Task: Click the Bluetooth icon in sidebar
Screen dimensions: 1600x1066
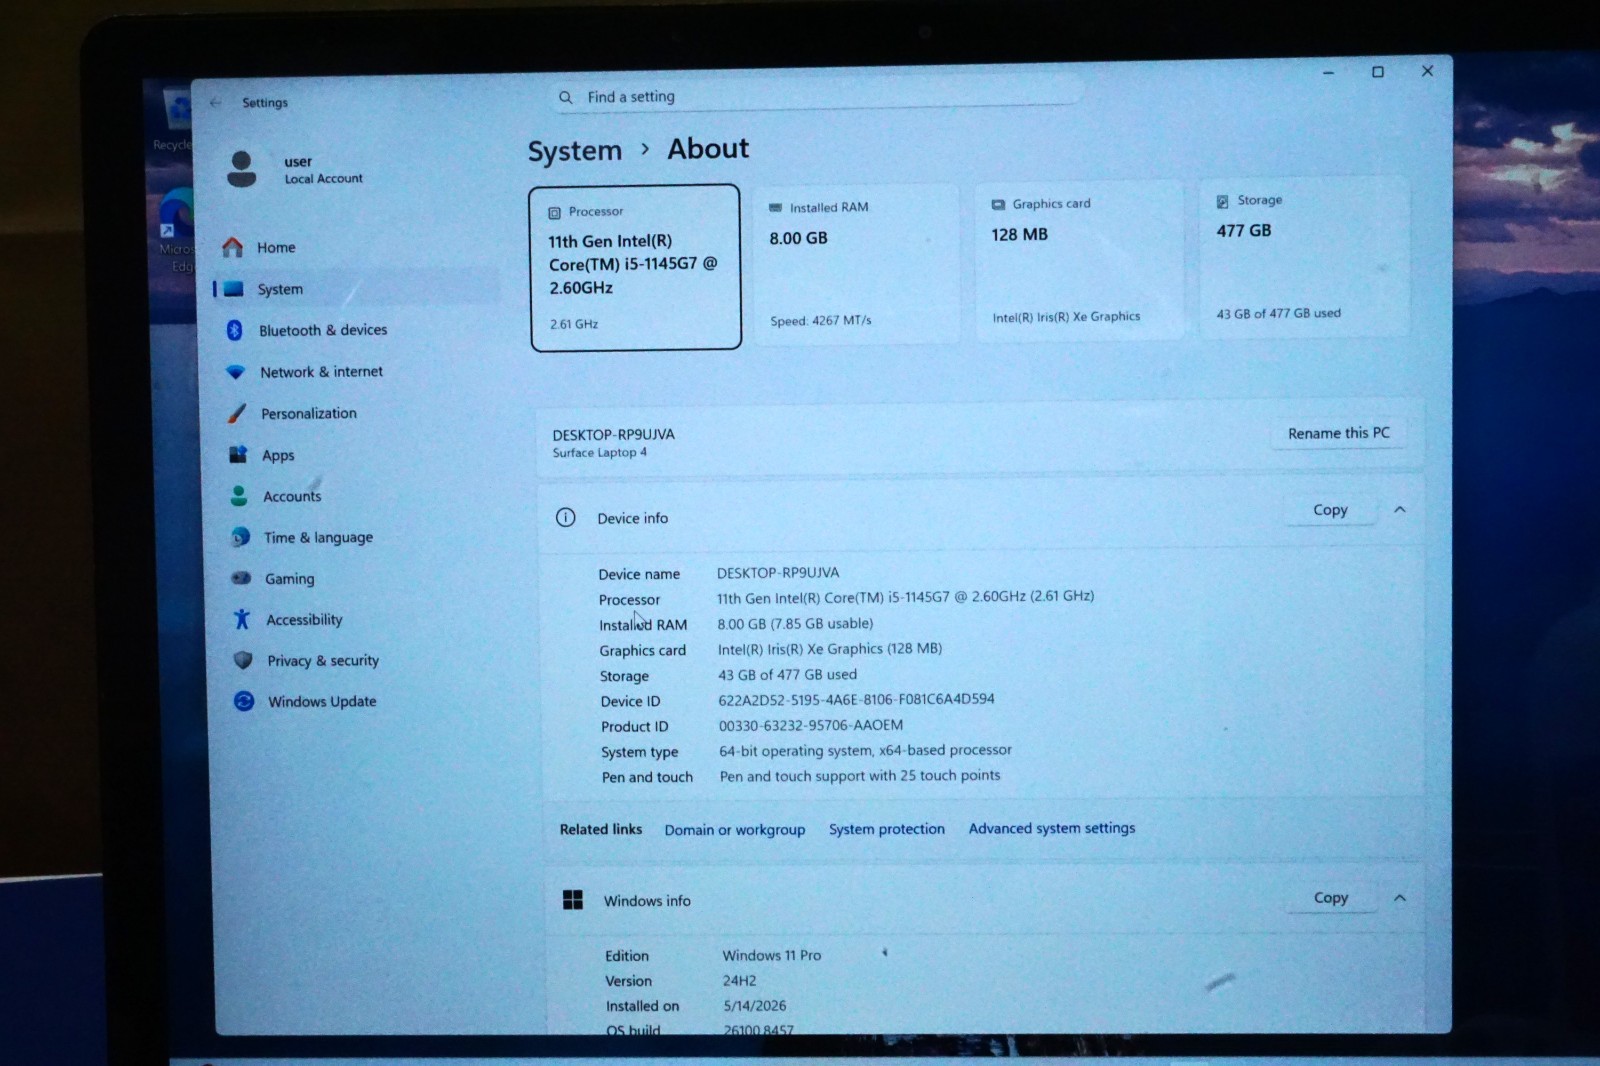Action: tap(234, 330)
